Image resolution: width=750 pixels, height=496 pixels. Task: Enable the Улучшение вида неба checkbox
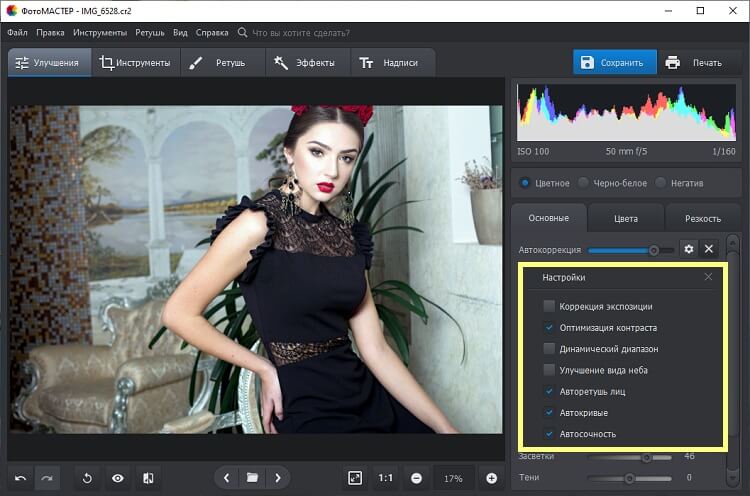[549, 370]
